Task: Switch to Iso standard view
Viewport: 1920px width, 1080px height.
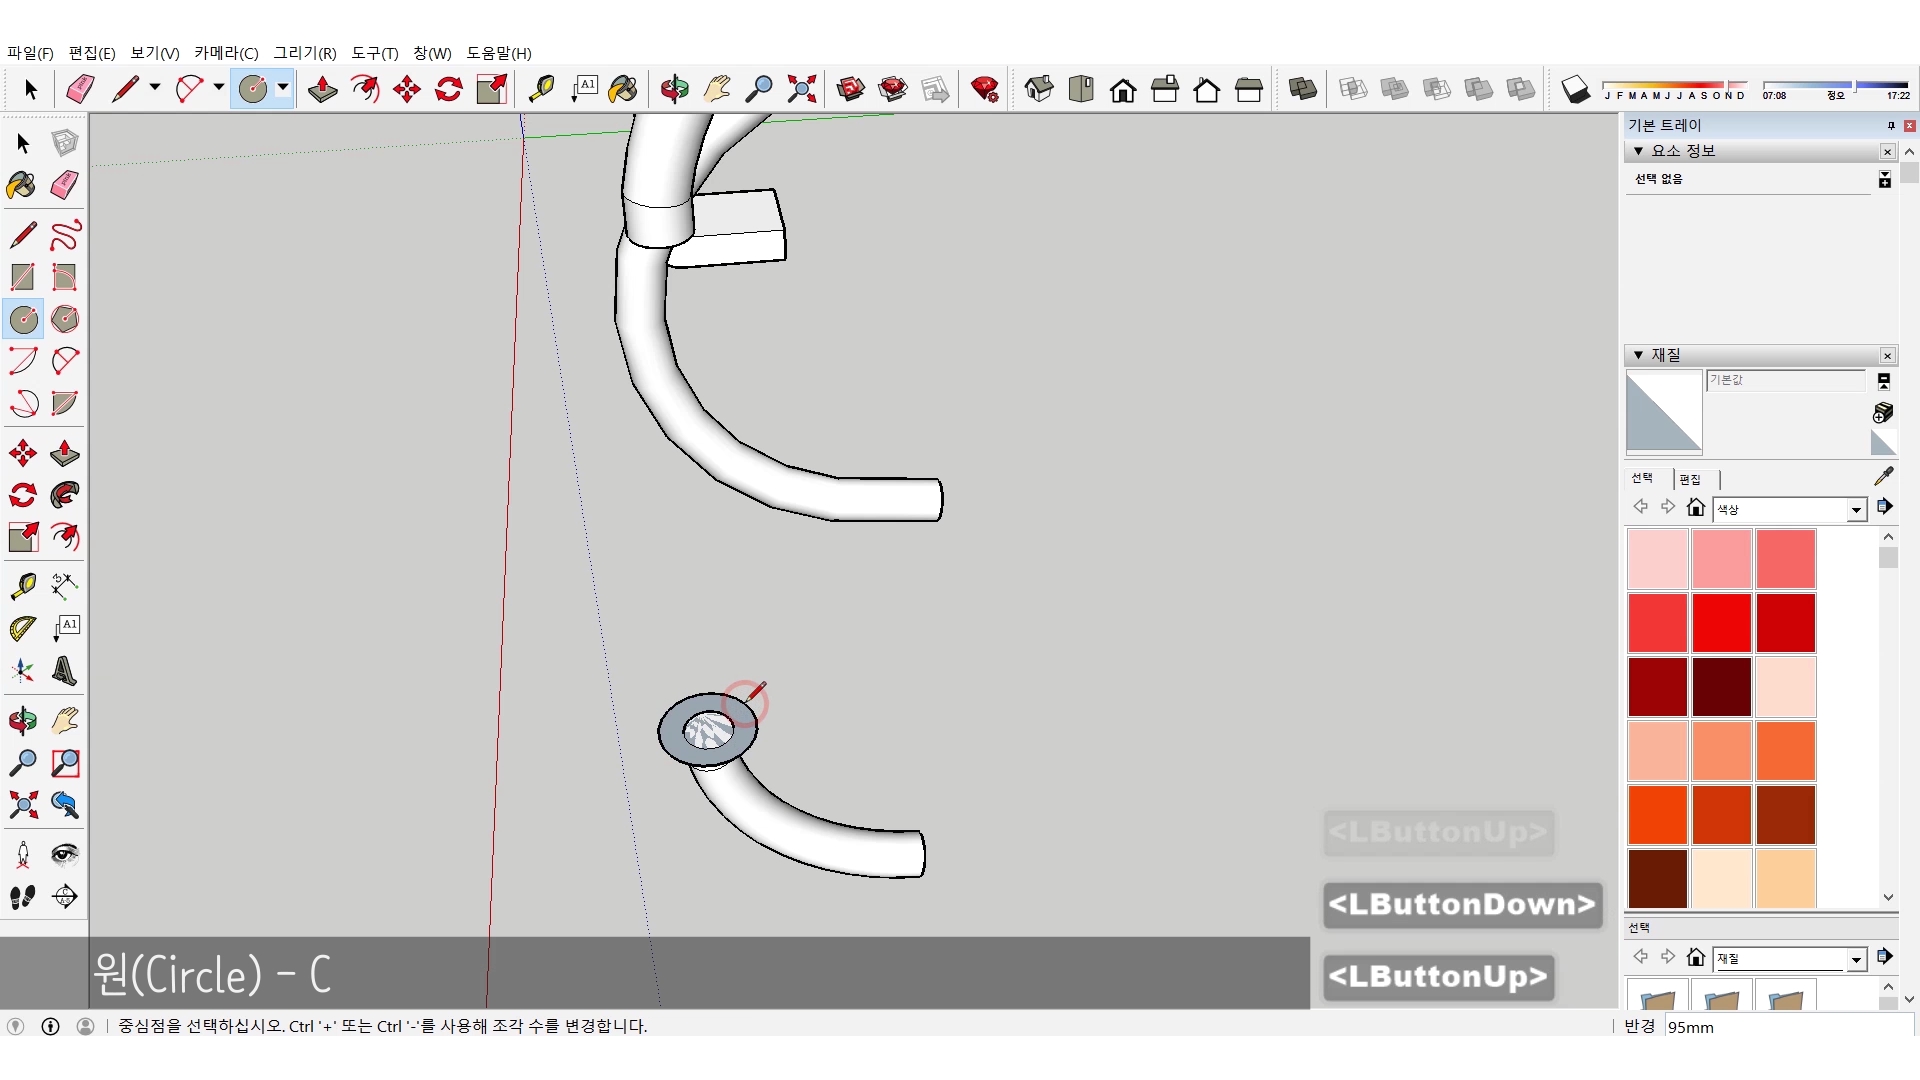Action: click(x=1038, y=90)
